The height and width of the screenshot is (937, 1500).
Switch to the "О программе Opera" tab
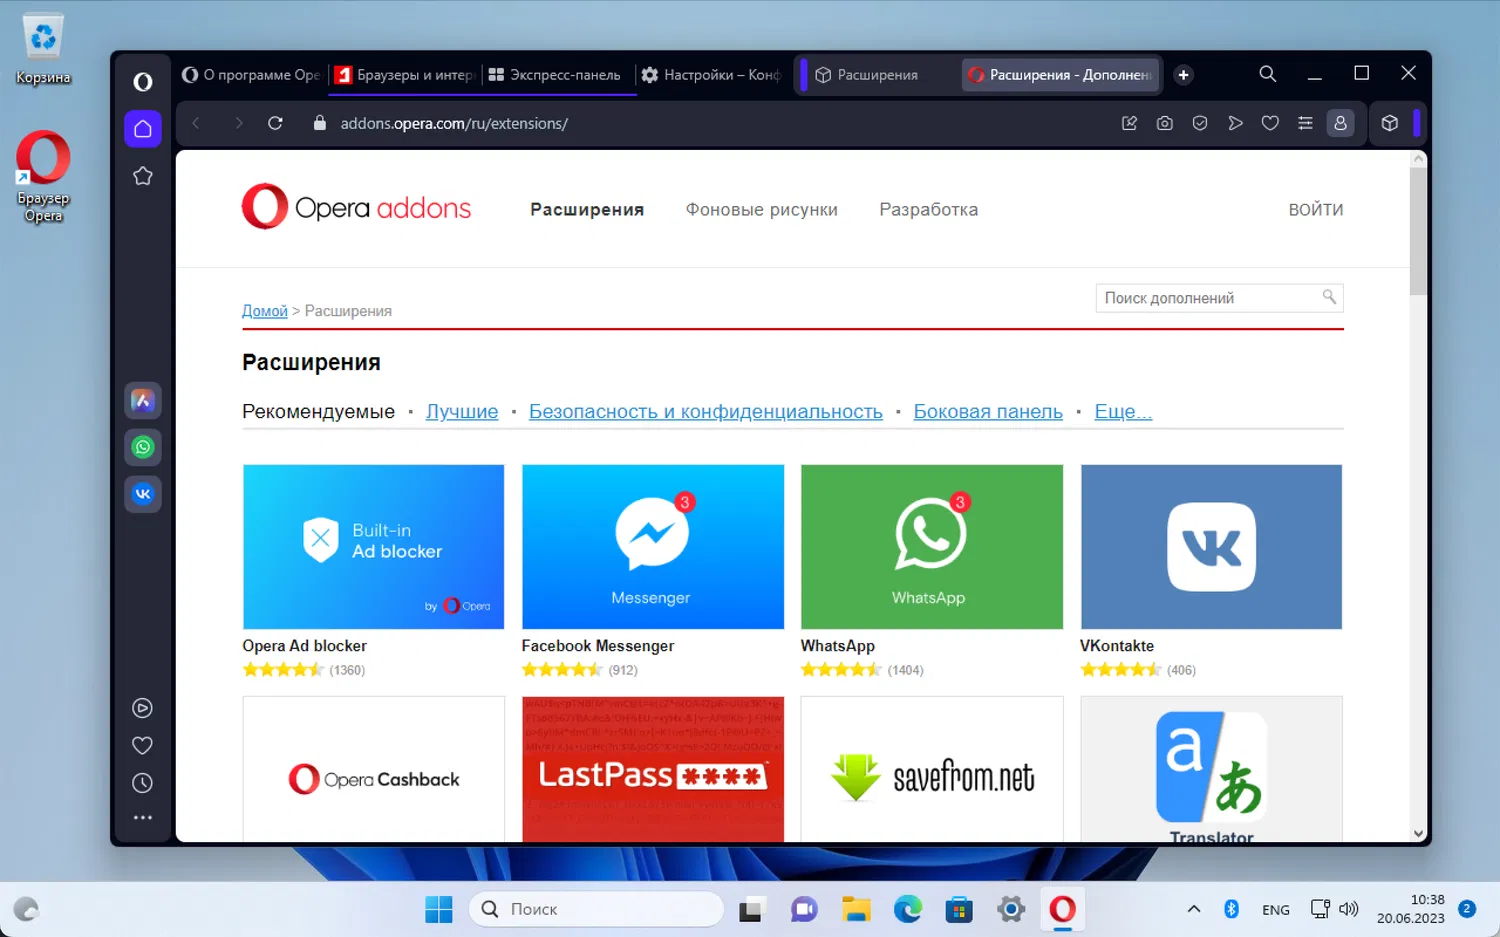pos(250,75)
